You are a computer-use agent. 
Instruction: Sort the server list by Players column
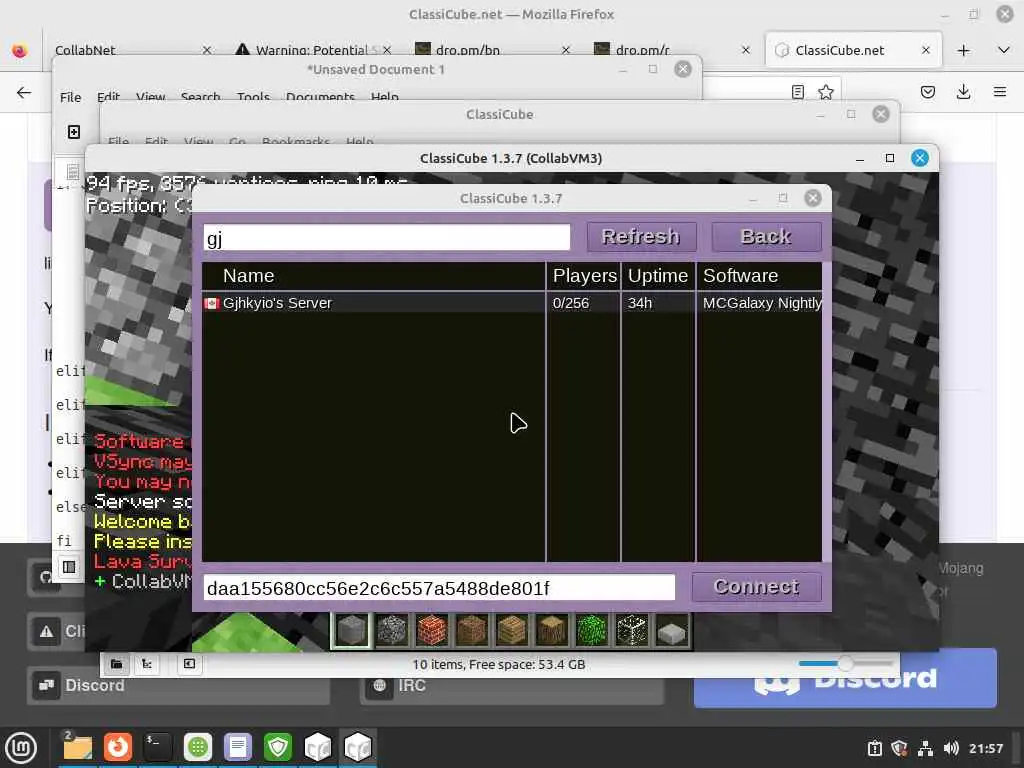[x=584, y=276]
